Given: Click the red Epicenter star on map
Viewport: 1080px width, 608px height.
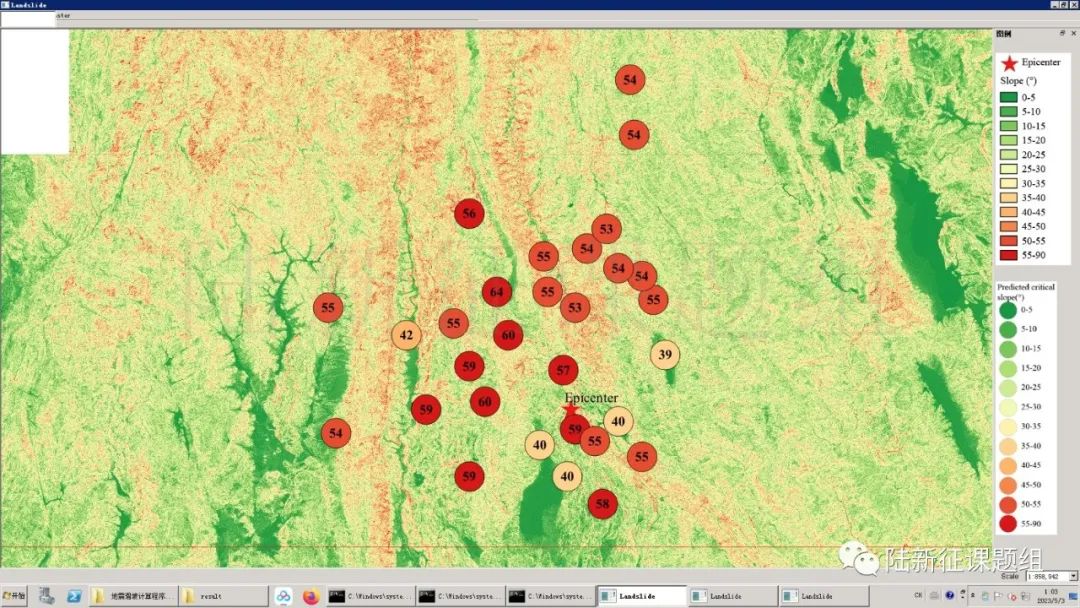Looking at the screenshot, I should click(x=571, y=410).
